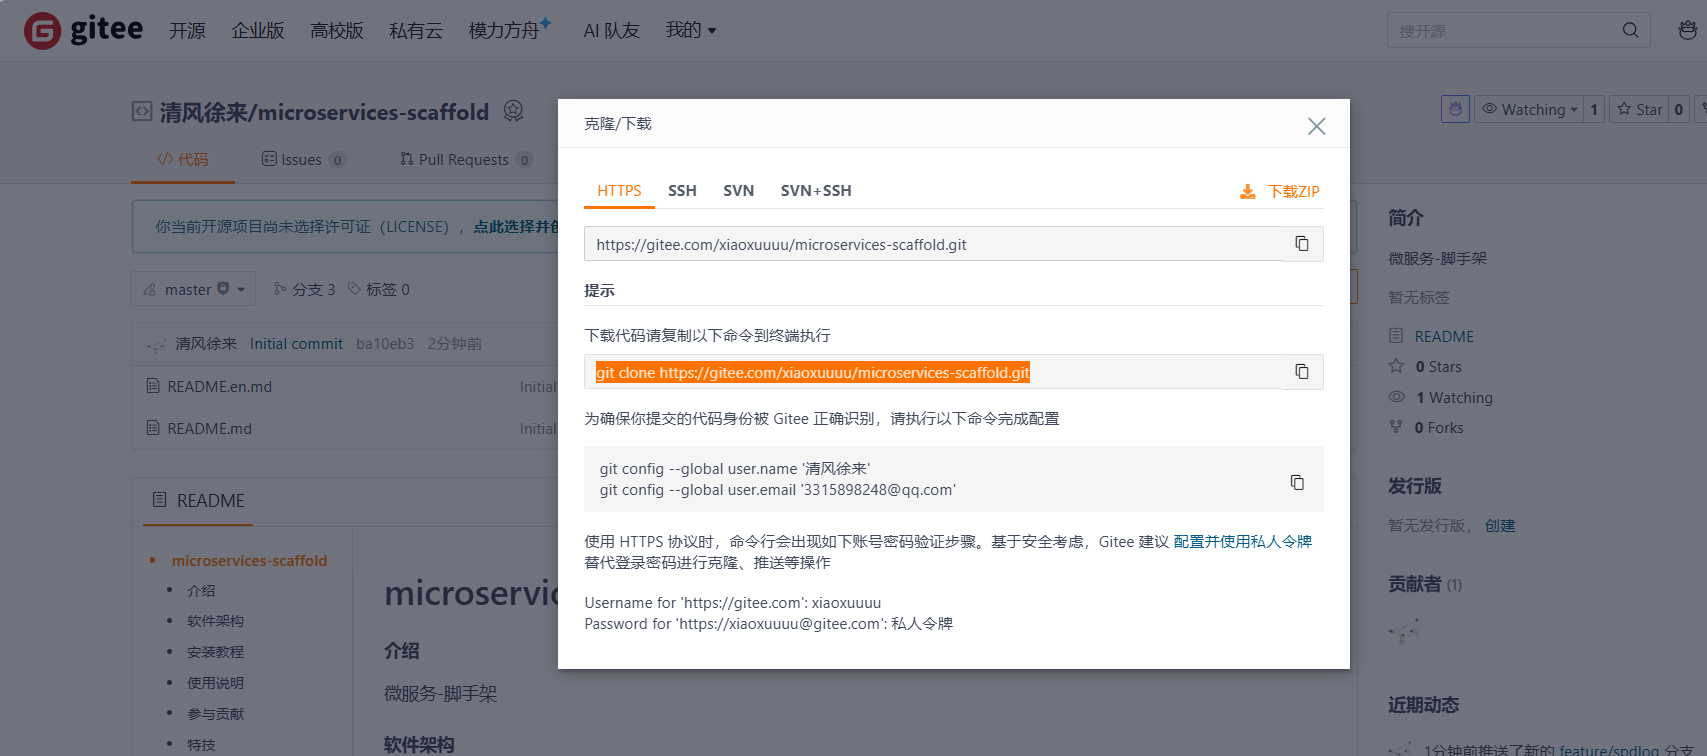Expand the master branch dropdown
The height and width of the screenshot is (756, 1707).
[193, 289]
